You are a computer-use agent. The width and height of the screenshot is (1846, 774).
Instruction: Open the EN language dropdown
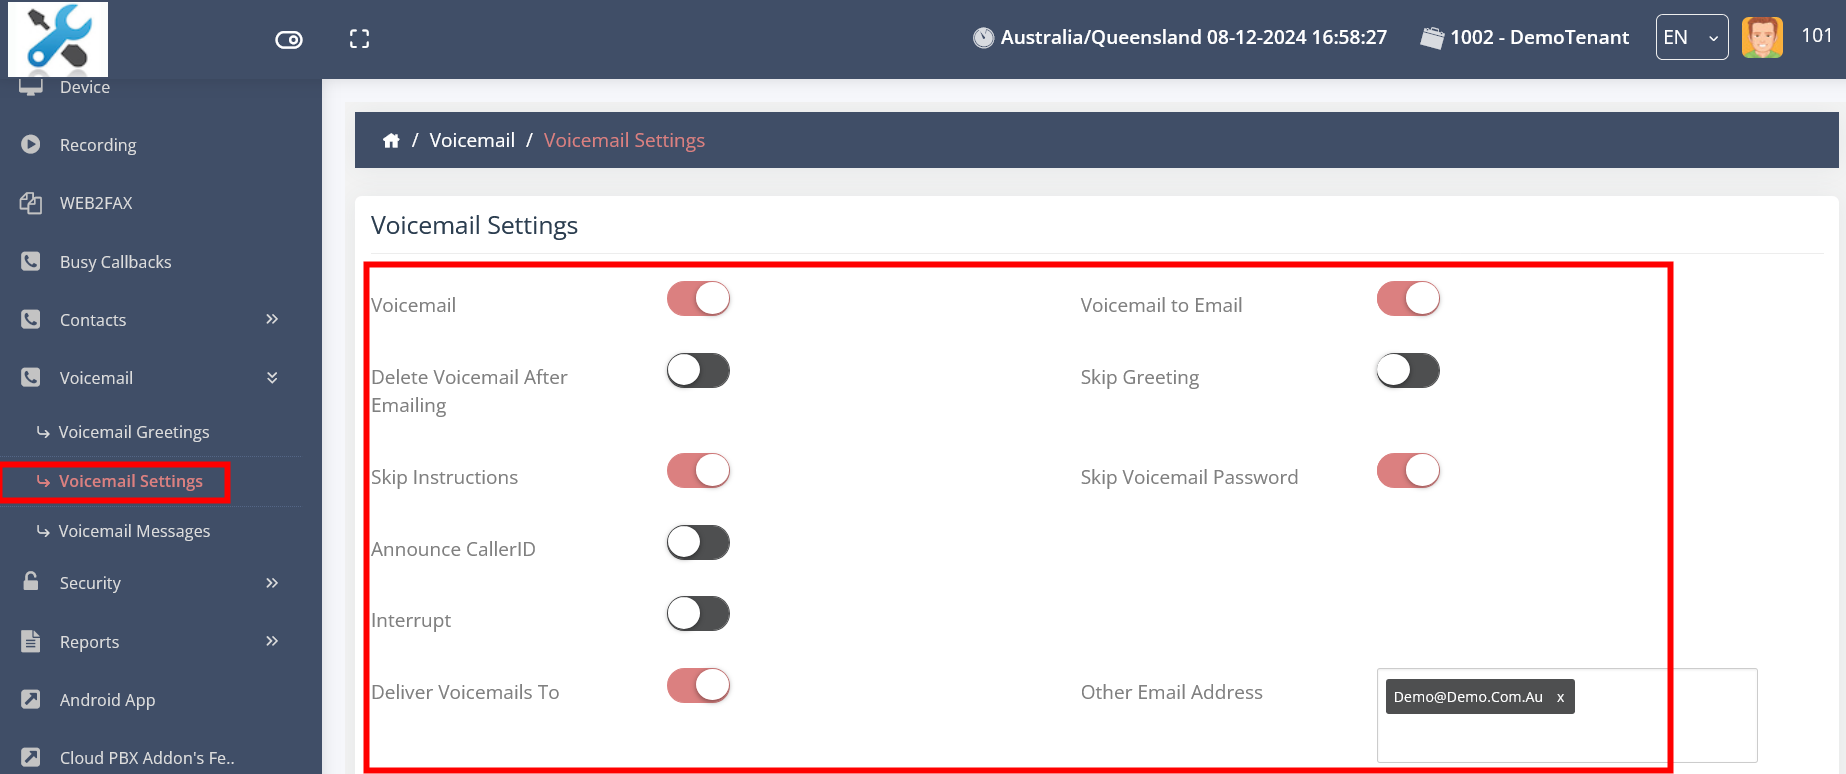click(1691, 38)
